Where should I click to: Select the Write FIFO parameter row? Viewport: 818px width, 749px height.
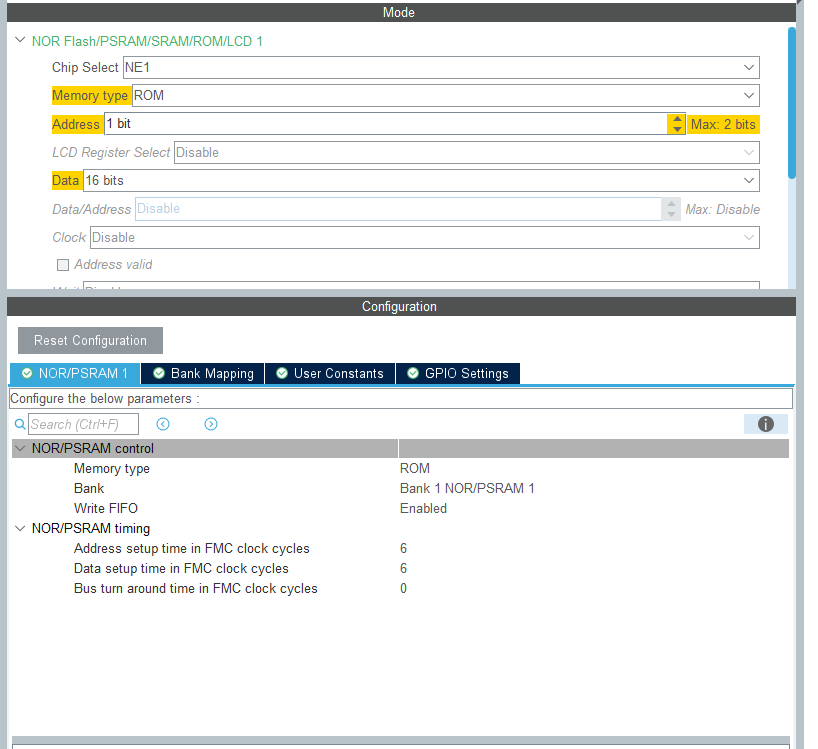tap(400, 508)
